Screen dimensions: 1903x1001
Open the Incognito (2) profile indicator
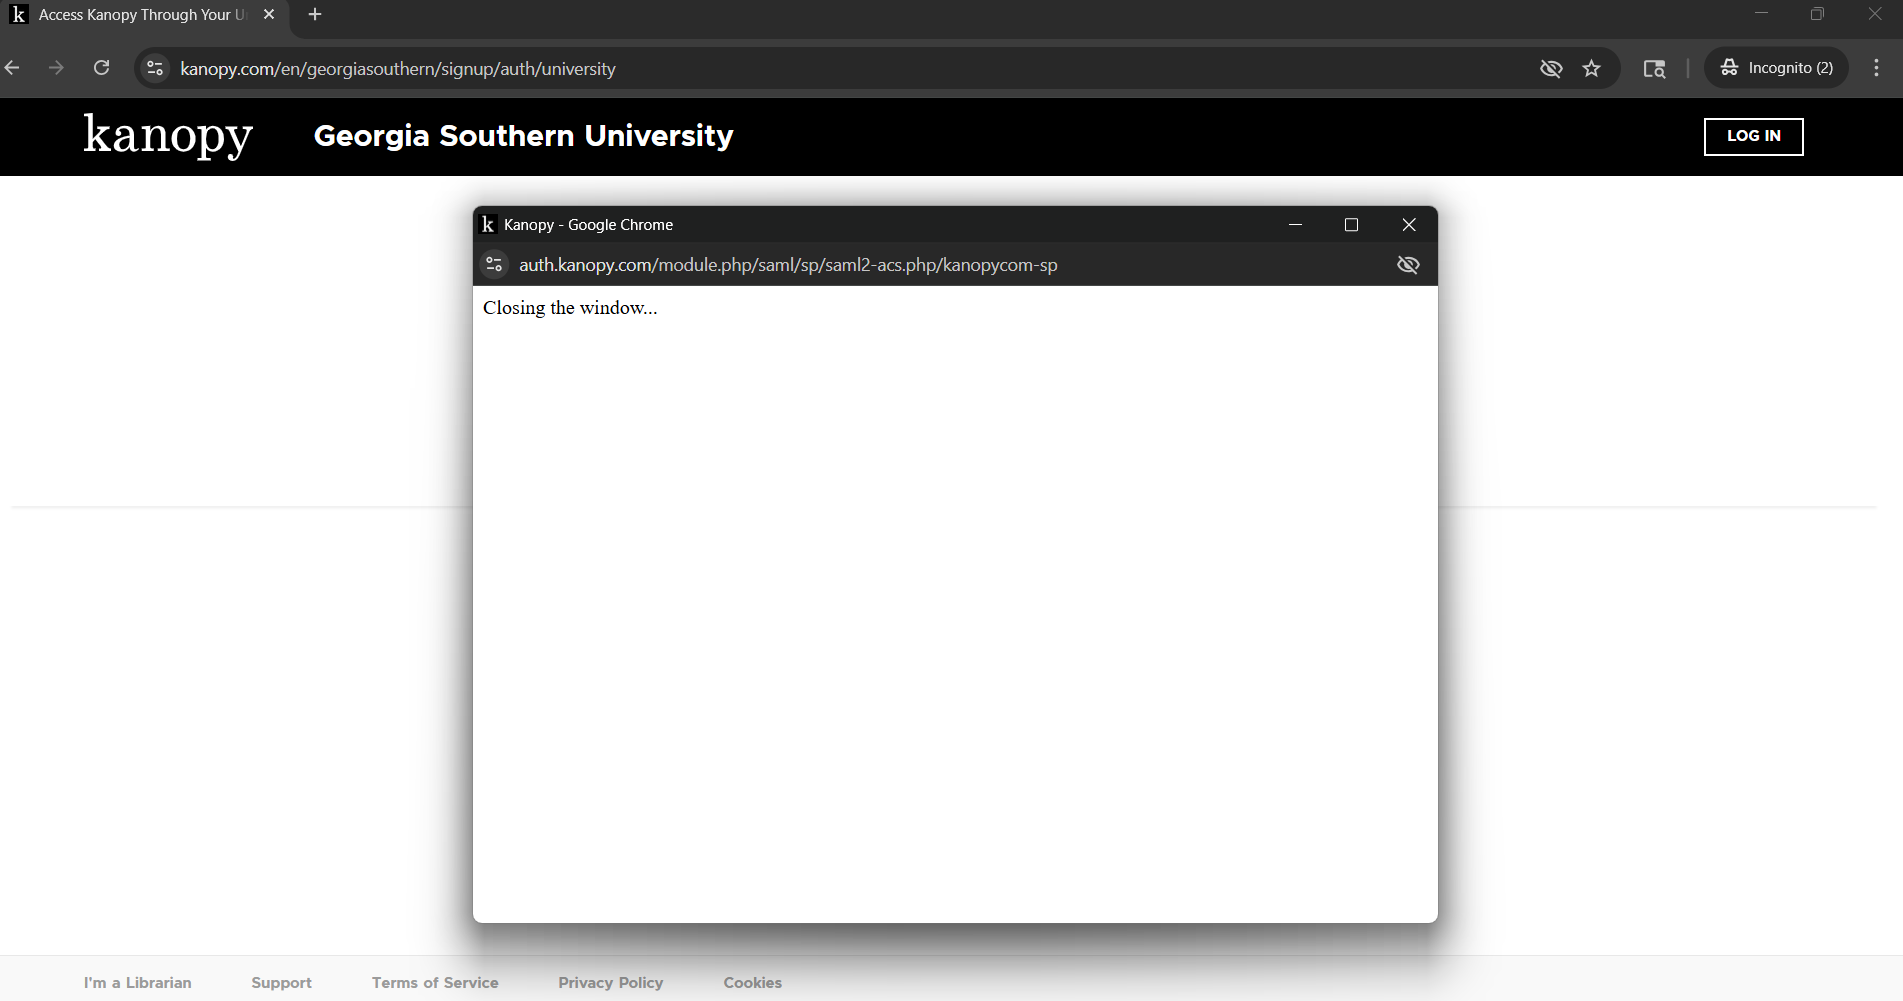pos(1776,68)
